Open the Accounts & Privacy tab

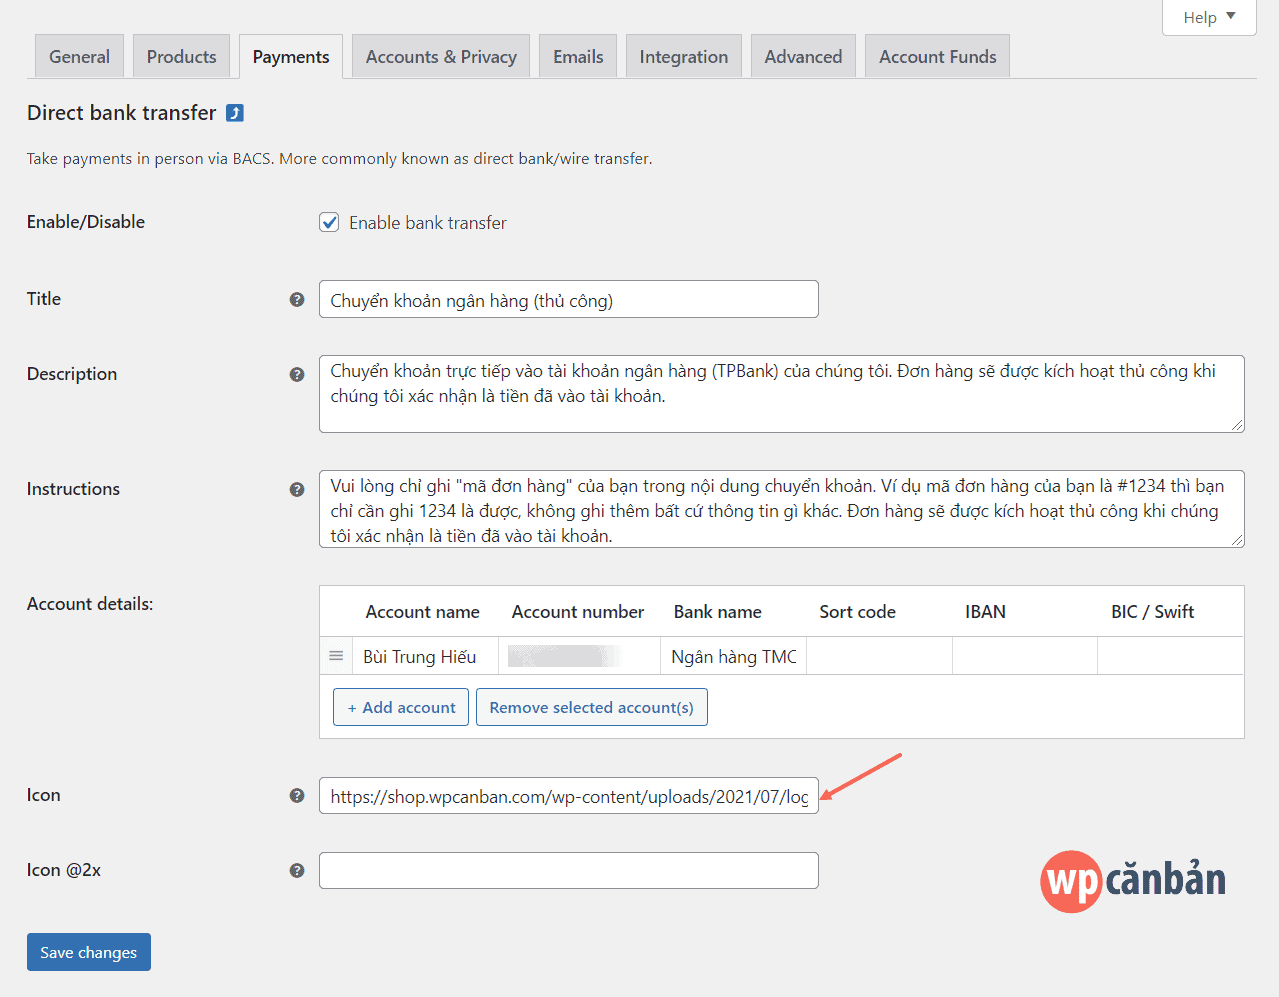441,57
